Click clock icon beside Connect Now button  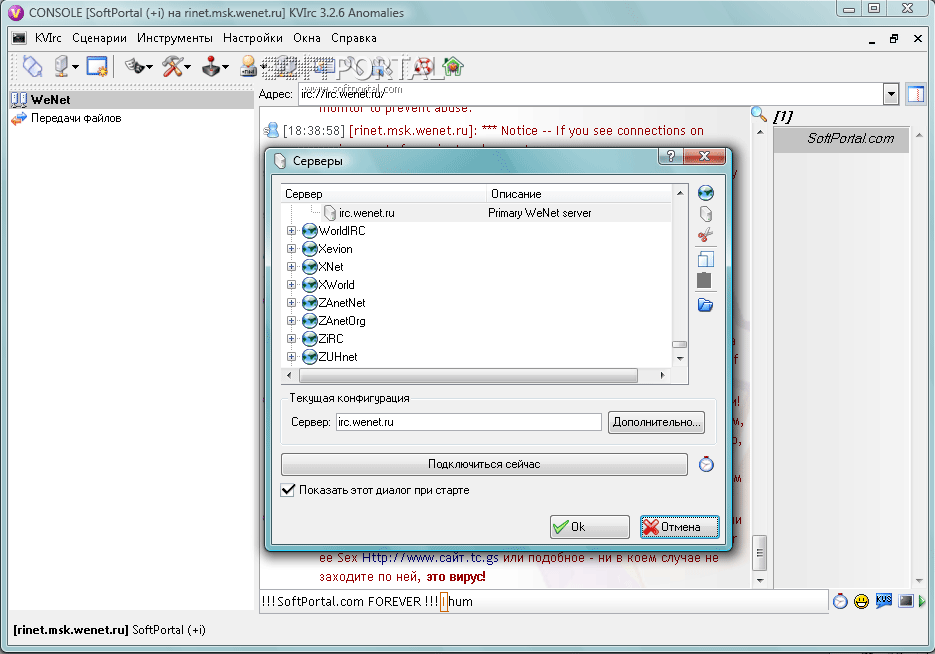point(706,464)
